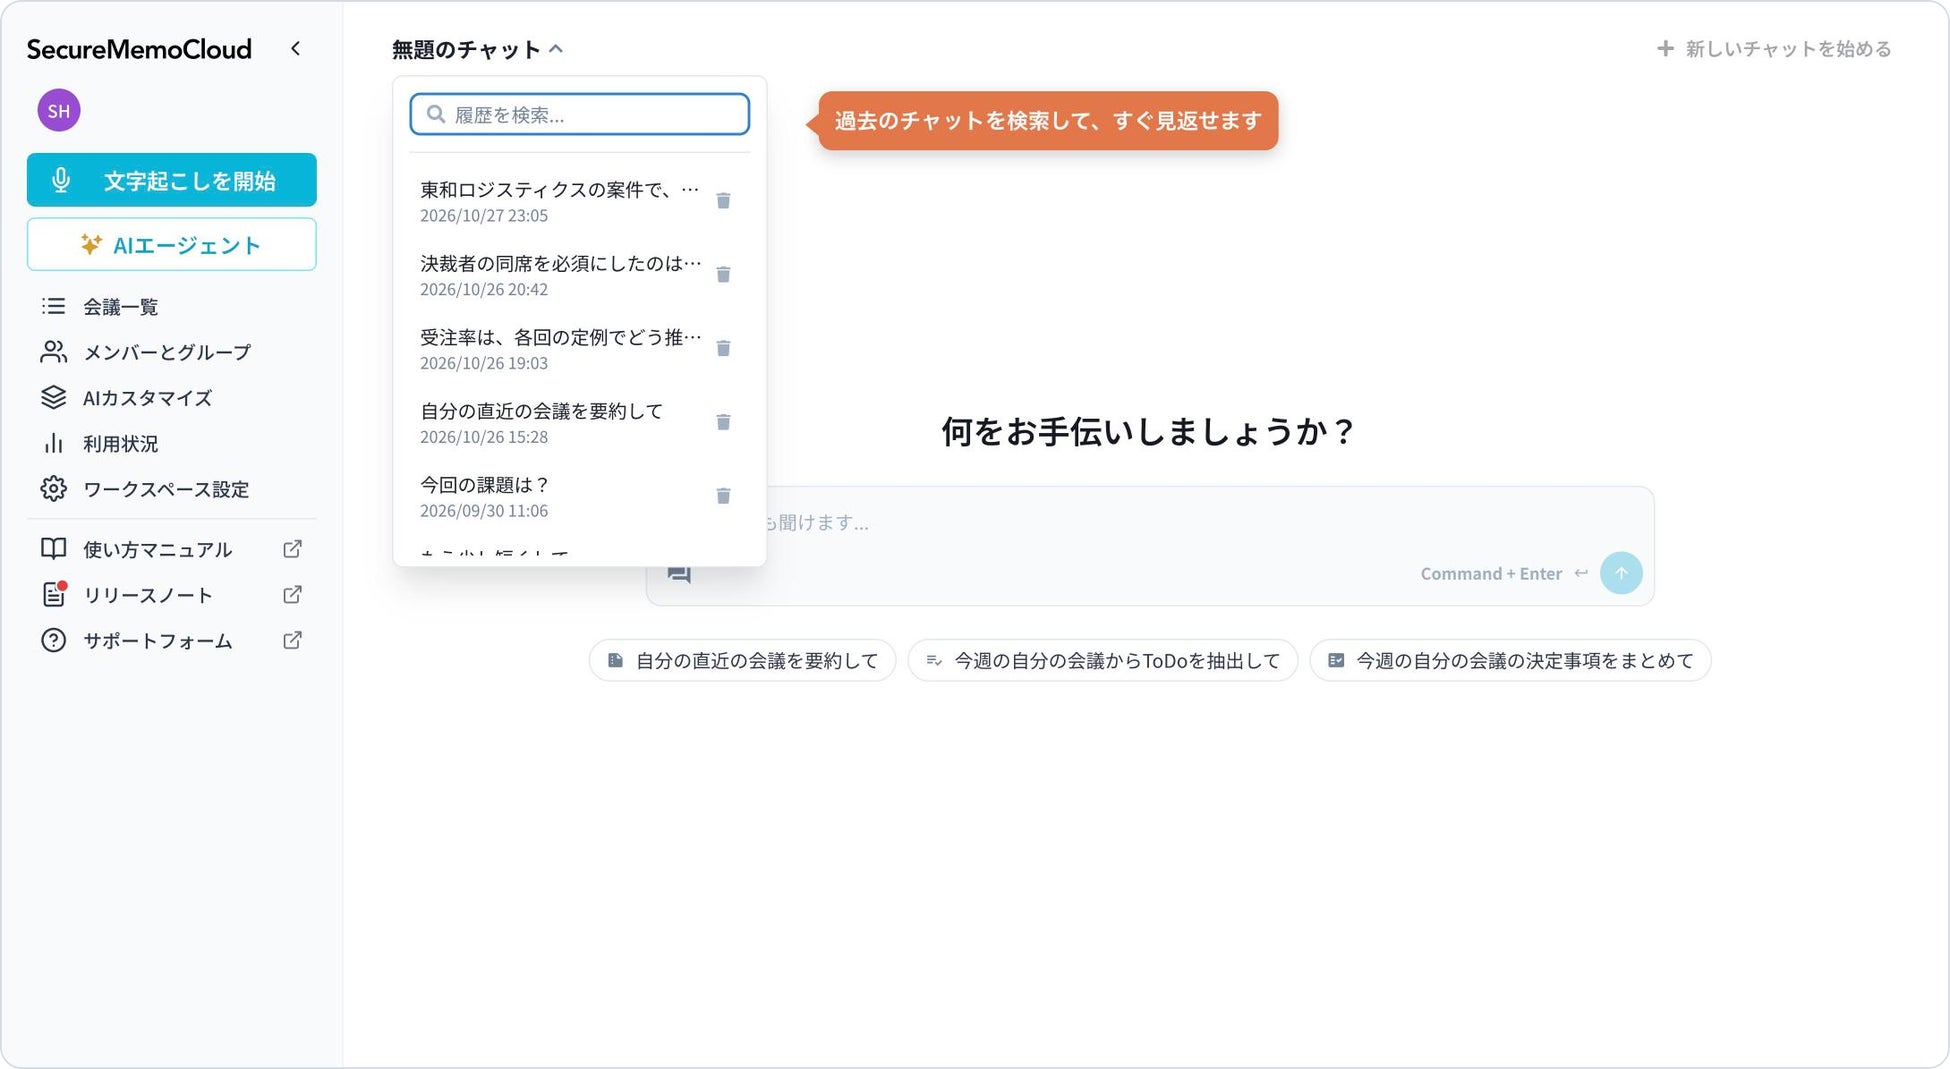This screenshot has height=1069, width=1950.
Task: Open the AIエージェント button
Action: click(x=172, y=244)
